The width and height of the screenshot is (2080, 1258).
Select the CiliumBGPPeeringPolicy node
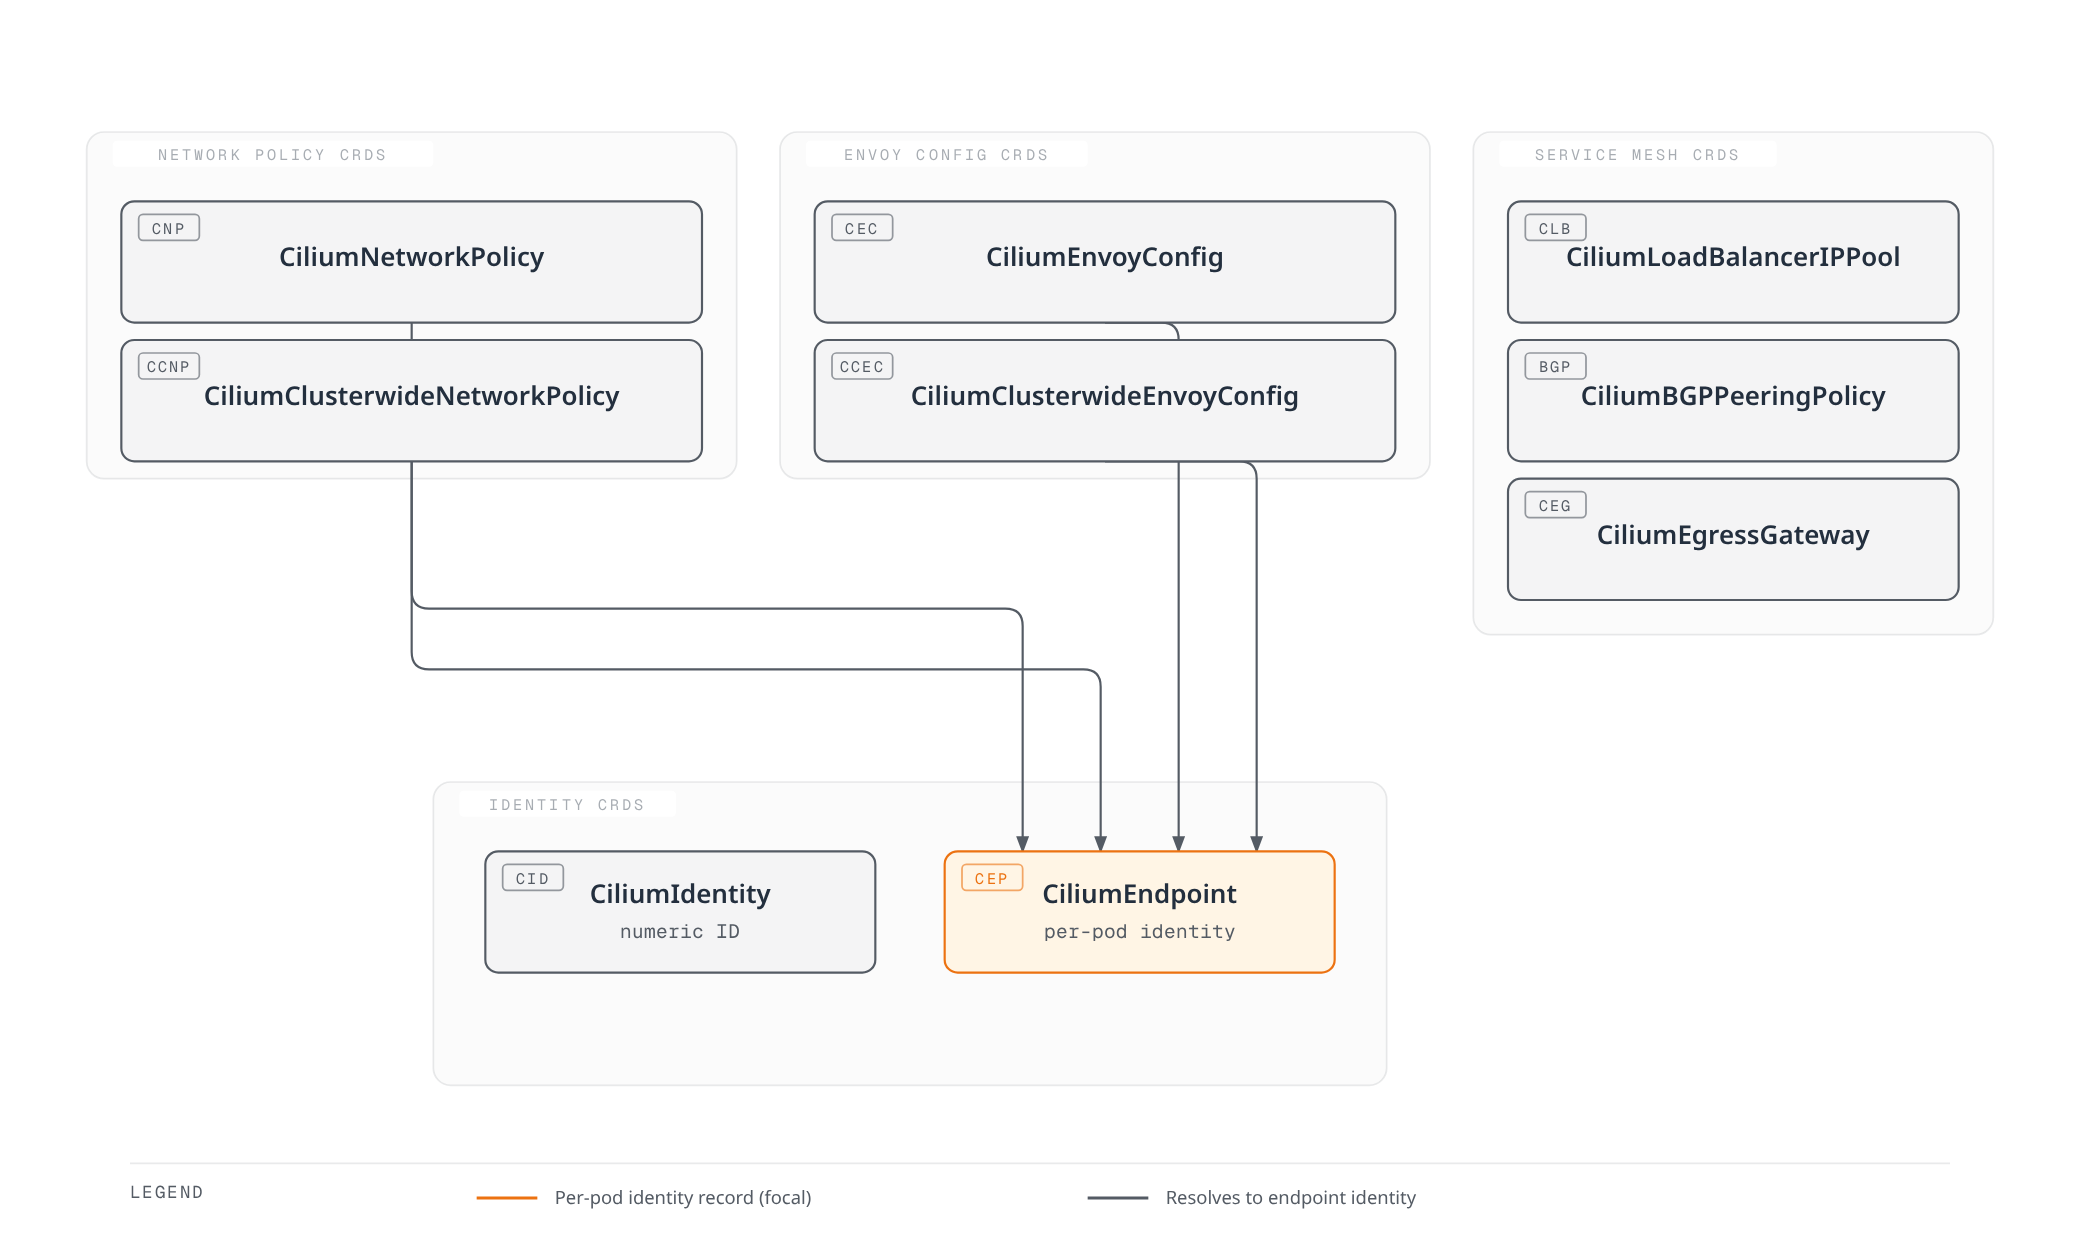pos(1733,401)
